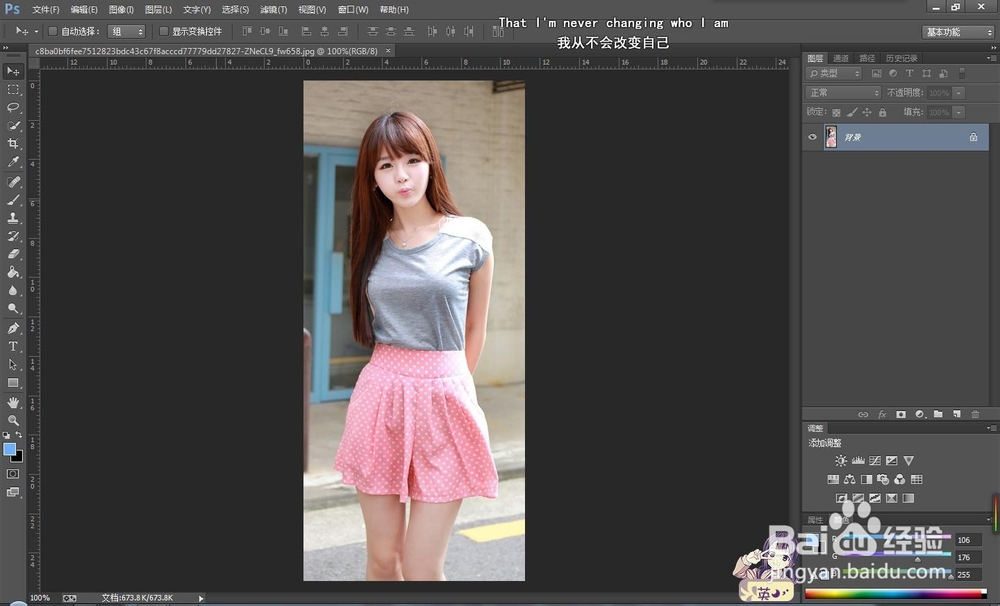
Task: Toggle lock transparent pixels
Action: (836, 112)
